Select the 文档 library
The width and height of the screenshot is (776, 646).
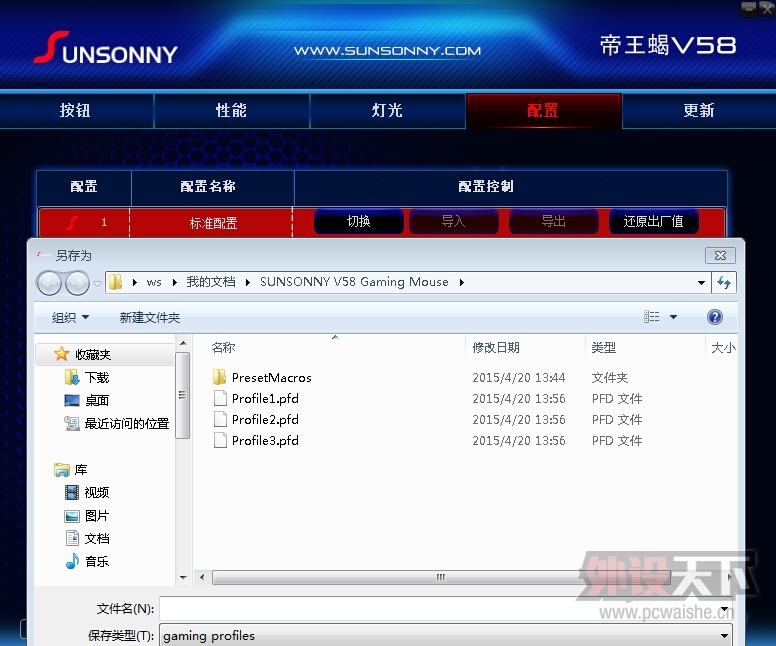coord(97,539)
